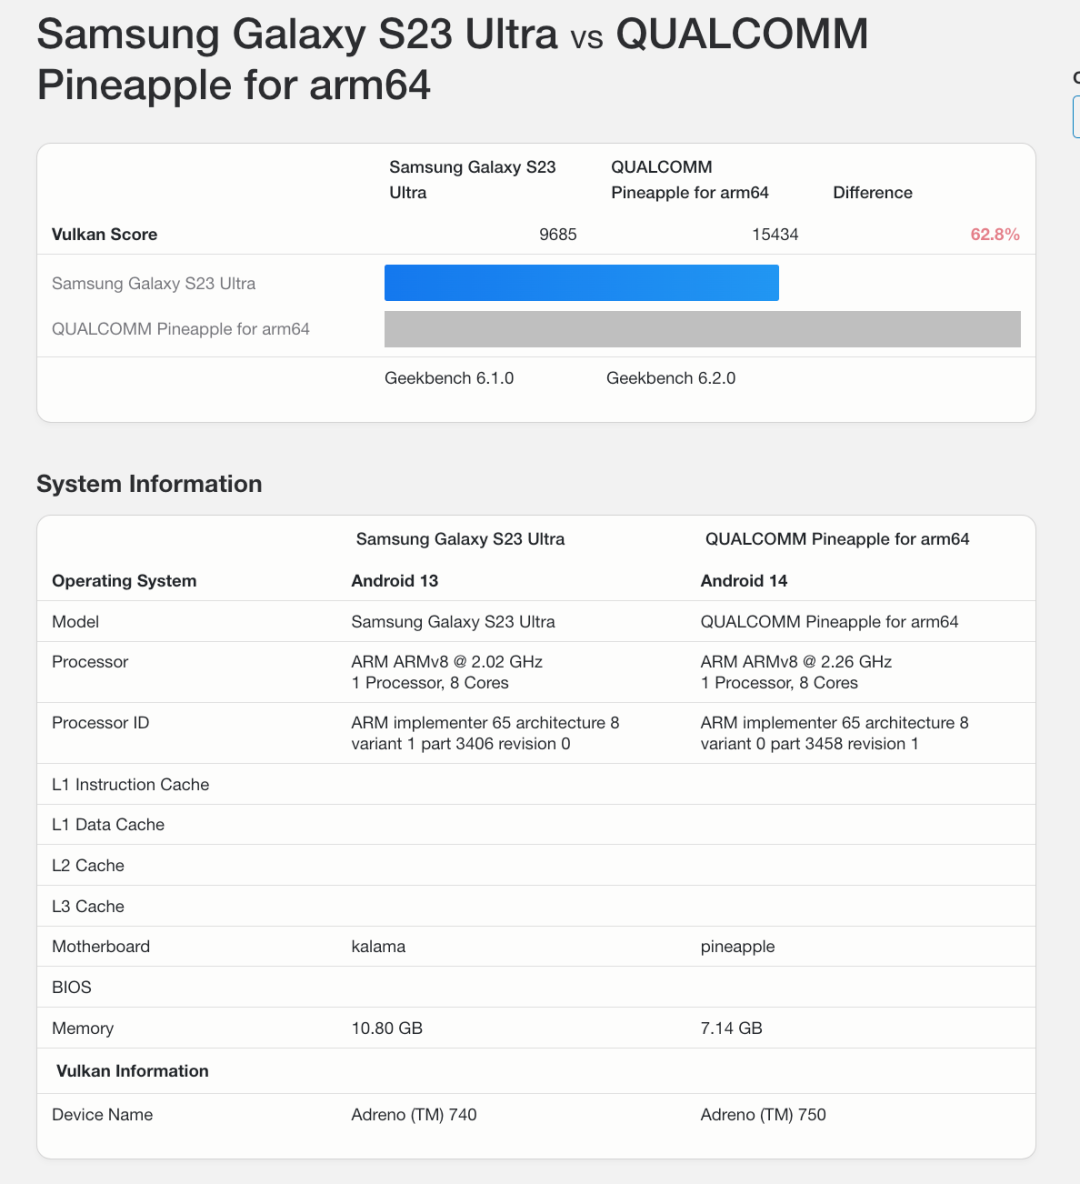
Task: Select the Android 14 operating system cell
Action: coord(744,581)
